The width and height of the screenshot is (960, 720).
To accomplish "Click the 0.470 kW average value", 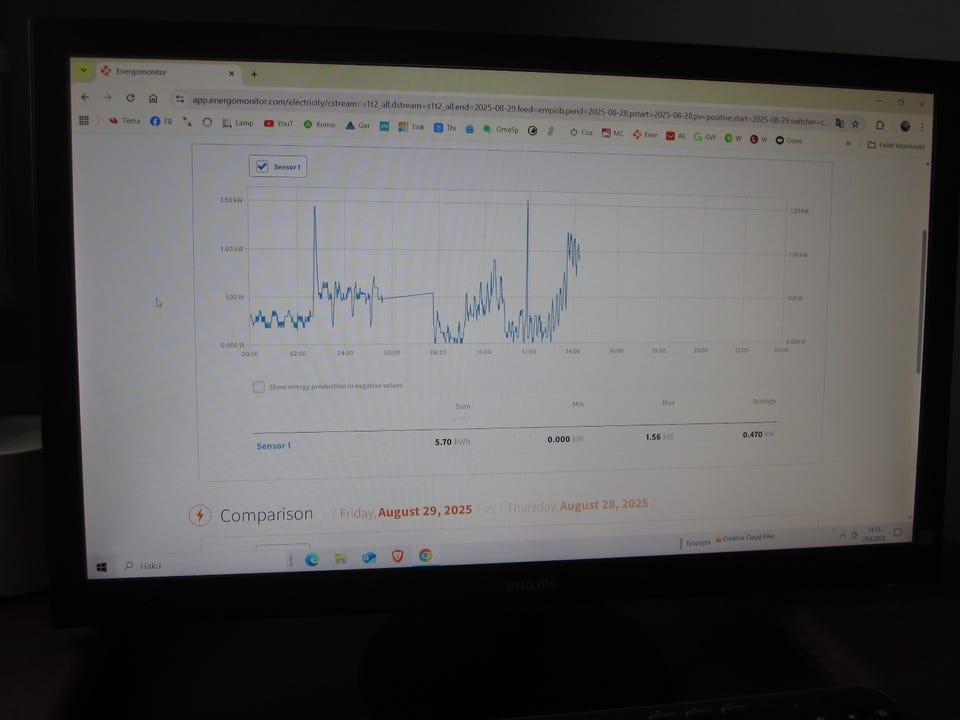I will [x=759, y=434].
